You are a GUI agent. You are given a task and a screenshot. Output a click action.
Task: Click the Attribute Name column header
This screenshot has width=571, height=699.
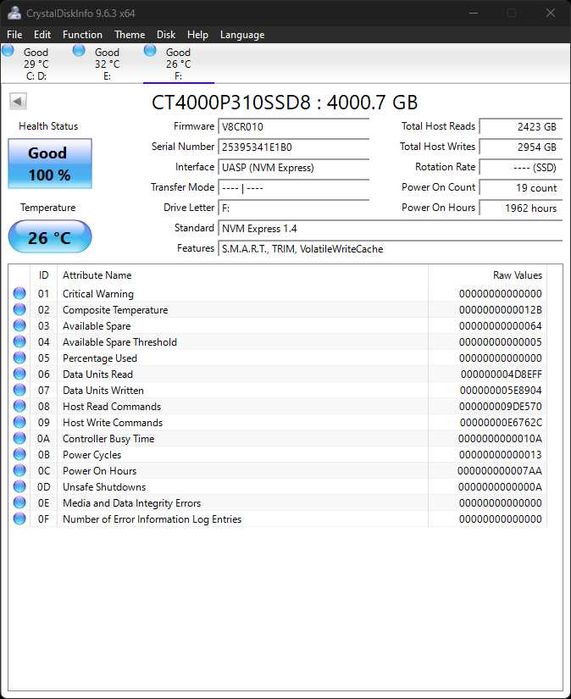click(243, 275)
